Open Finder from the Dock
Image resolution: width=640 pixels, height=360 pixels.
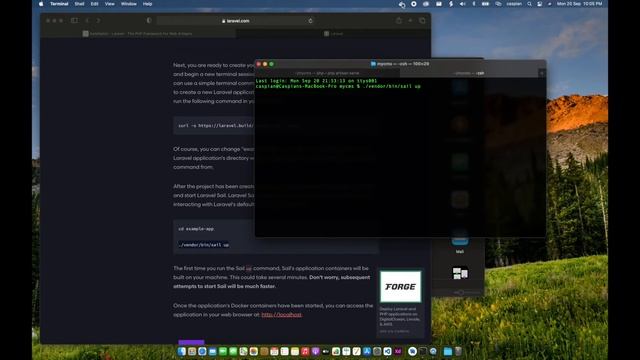click(182, 351)
